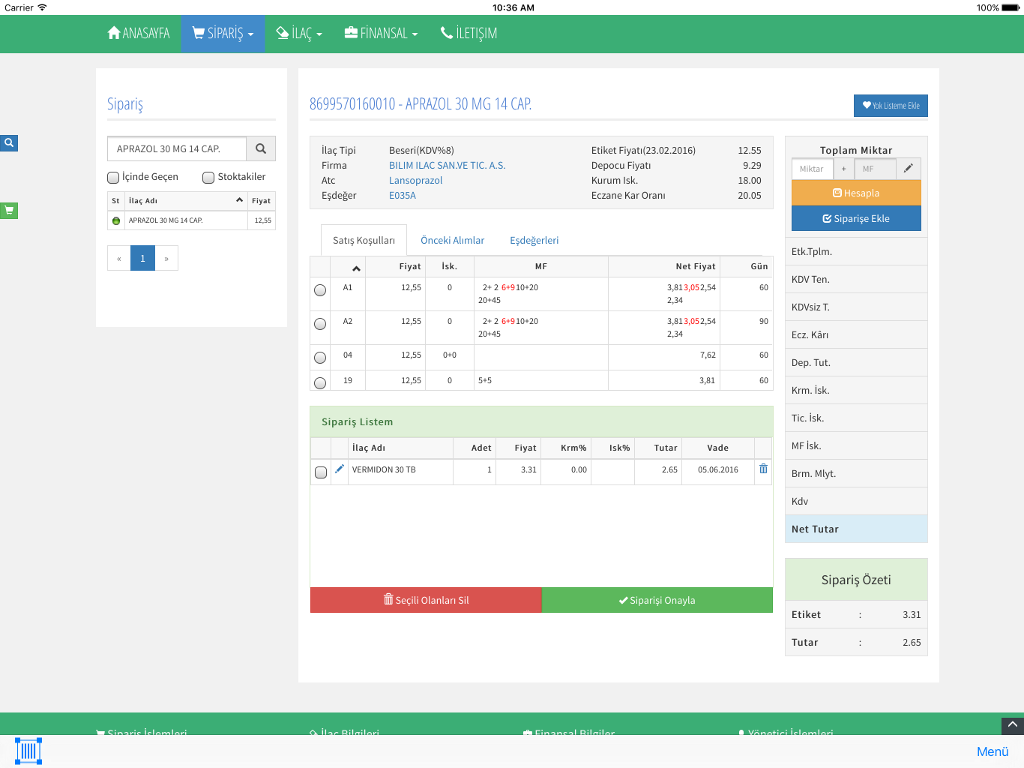Click the Ecz. Kârı row
This screenshot has width=1024, height=768.
pos(856,335)
